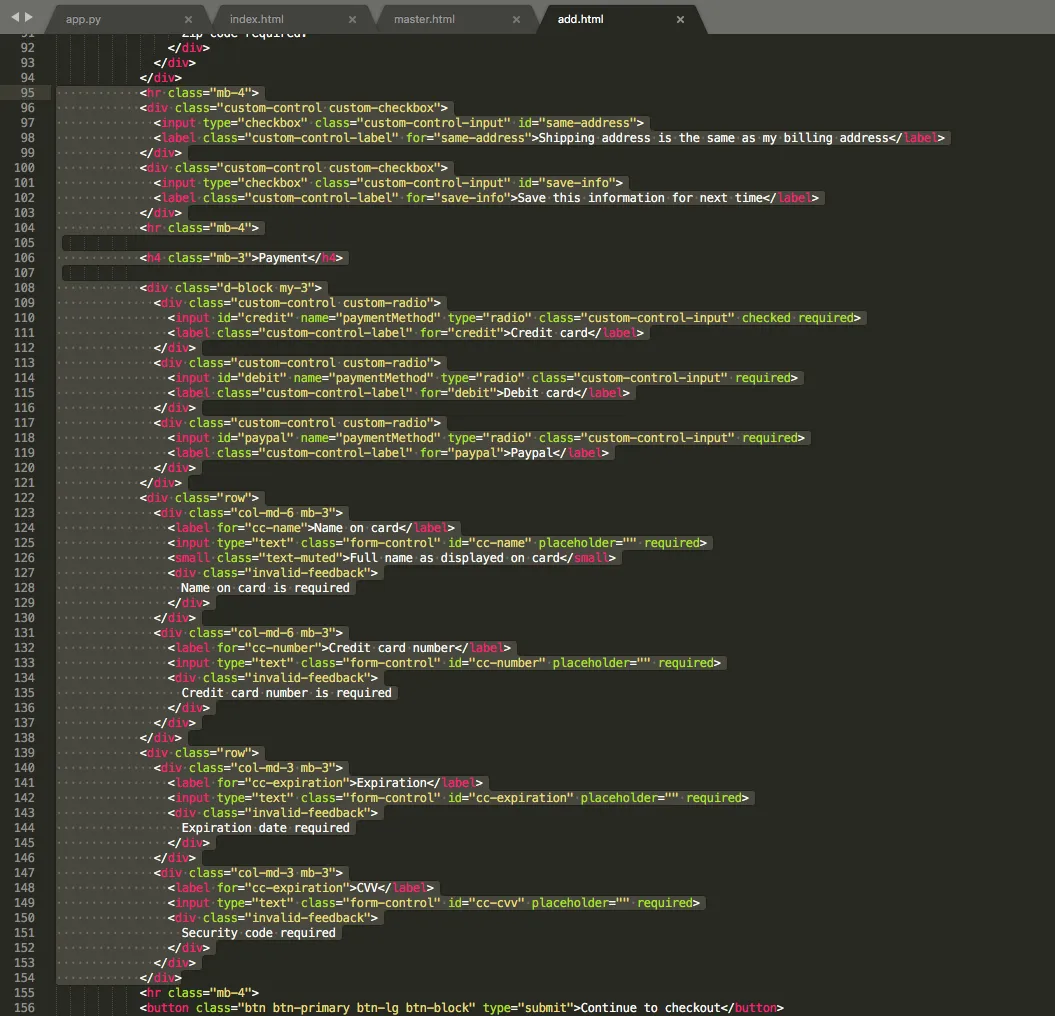The height and width of the screenshot is (1016, 1055).
Task: Click 'Name on card is required' text
Action: pos(265,588)
